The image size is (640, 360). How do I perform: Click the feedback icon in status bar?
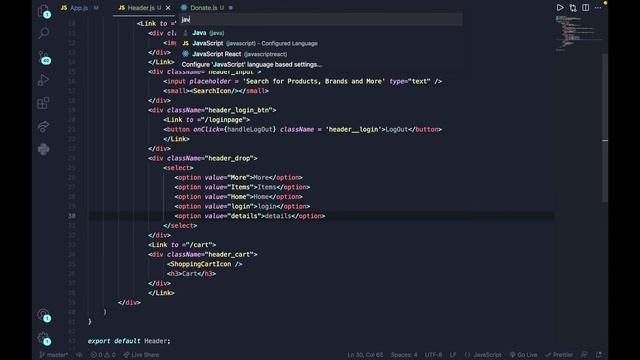584,355
